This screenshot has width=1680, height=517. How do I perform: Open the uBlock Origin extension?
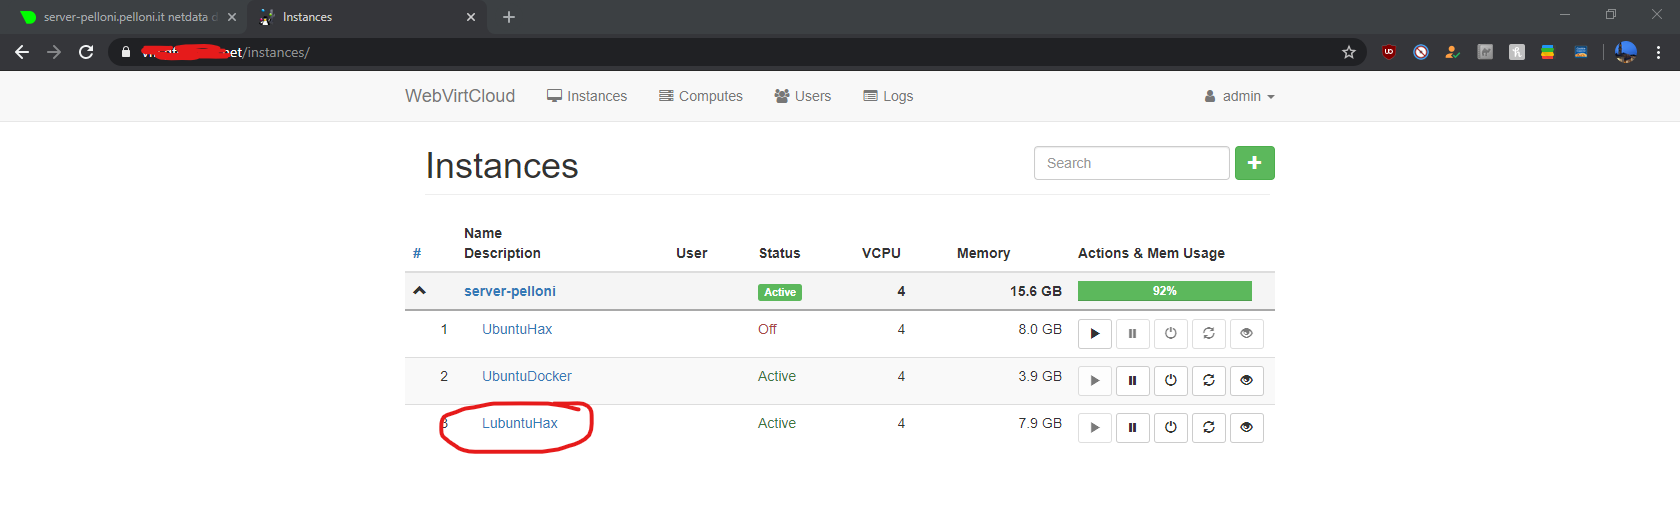(1389, 52)
